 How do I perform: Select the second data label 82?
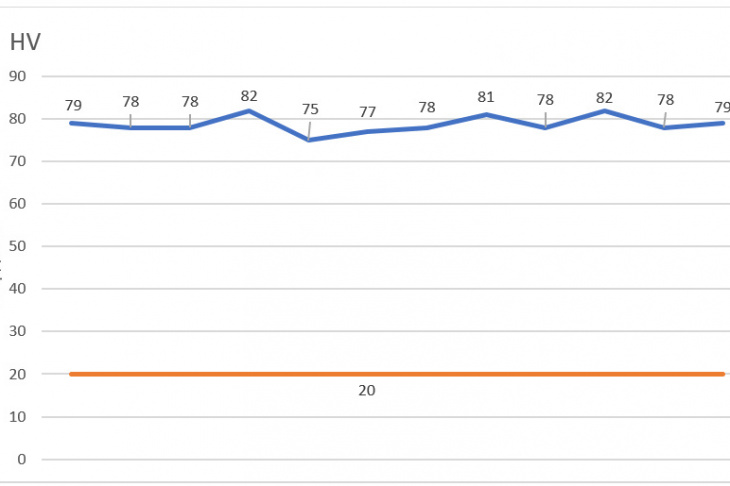(x=604, y=98)
